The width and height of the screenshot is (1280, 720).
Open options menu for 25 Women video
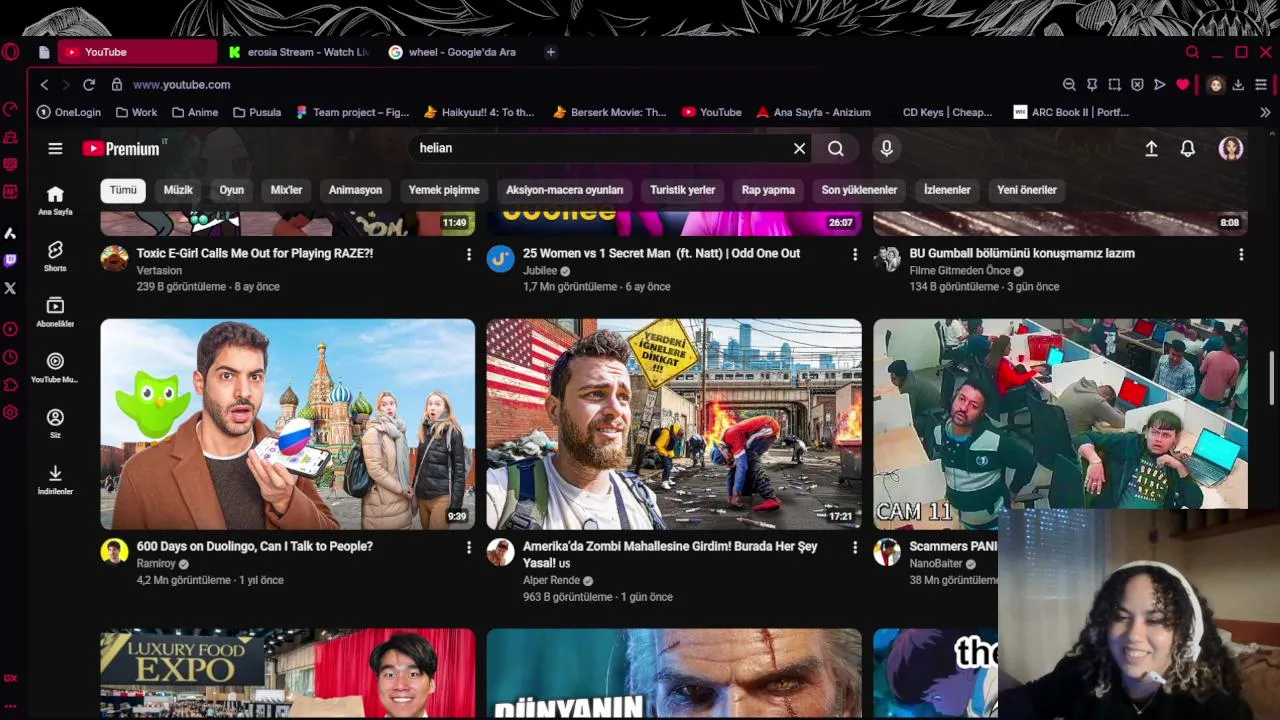(x=854, y=255)
